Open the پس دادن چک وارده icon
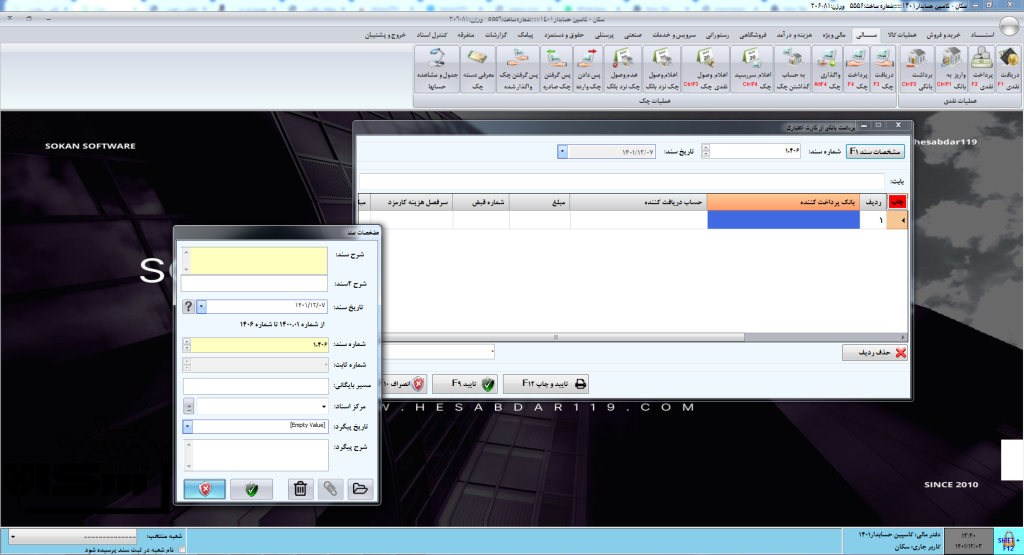The width and height of the screenshot is (1024, 555). (x=588, y=70)
